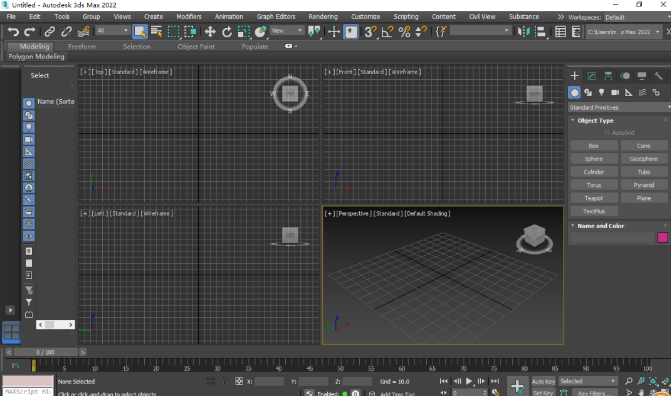This screenshot has height=396, width=671.
Task: Activate the Select and Rotate tool
Action: tap(227, 32)
